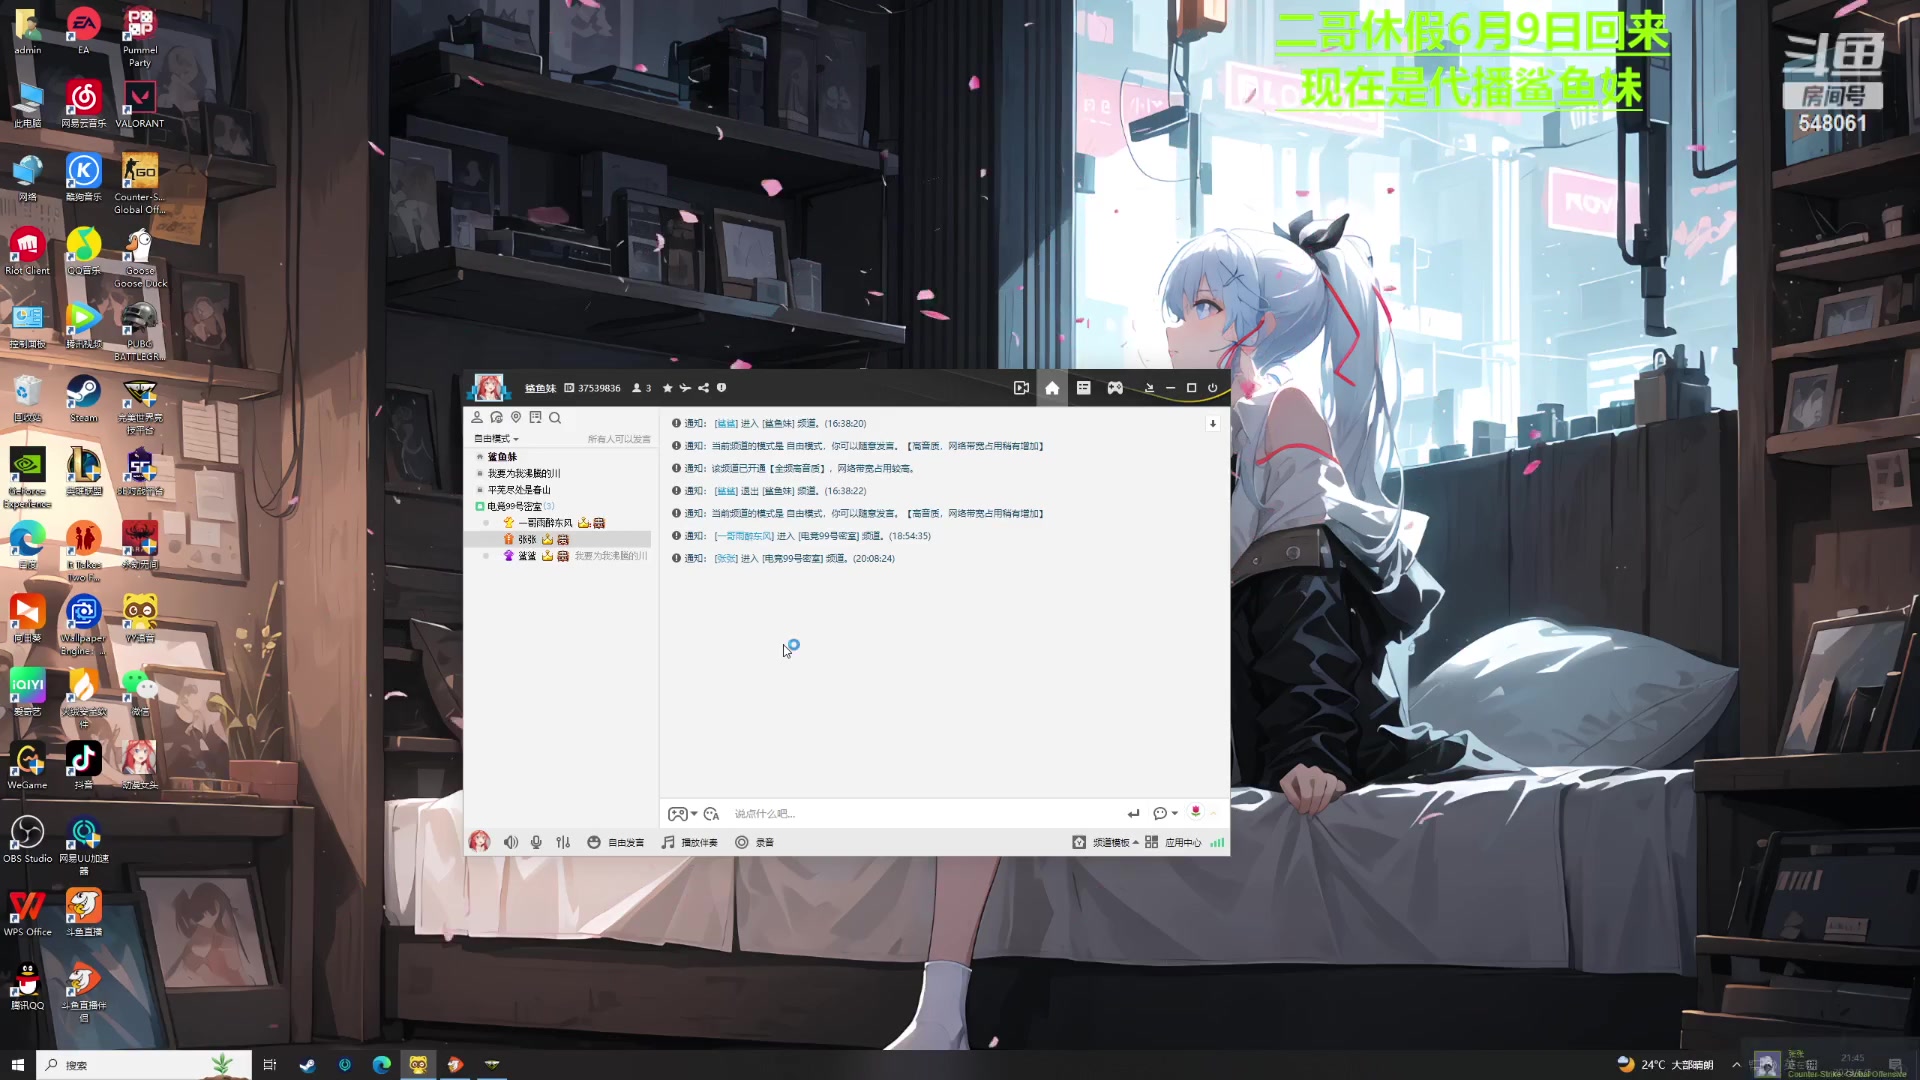Send a flower gift icon
This screenshot has height=1080, width=1920.
pos(1195,812)
